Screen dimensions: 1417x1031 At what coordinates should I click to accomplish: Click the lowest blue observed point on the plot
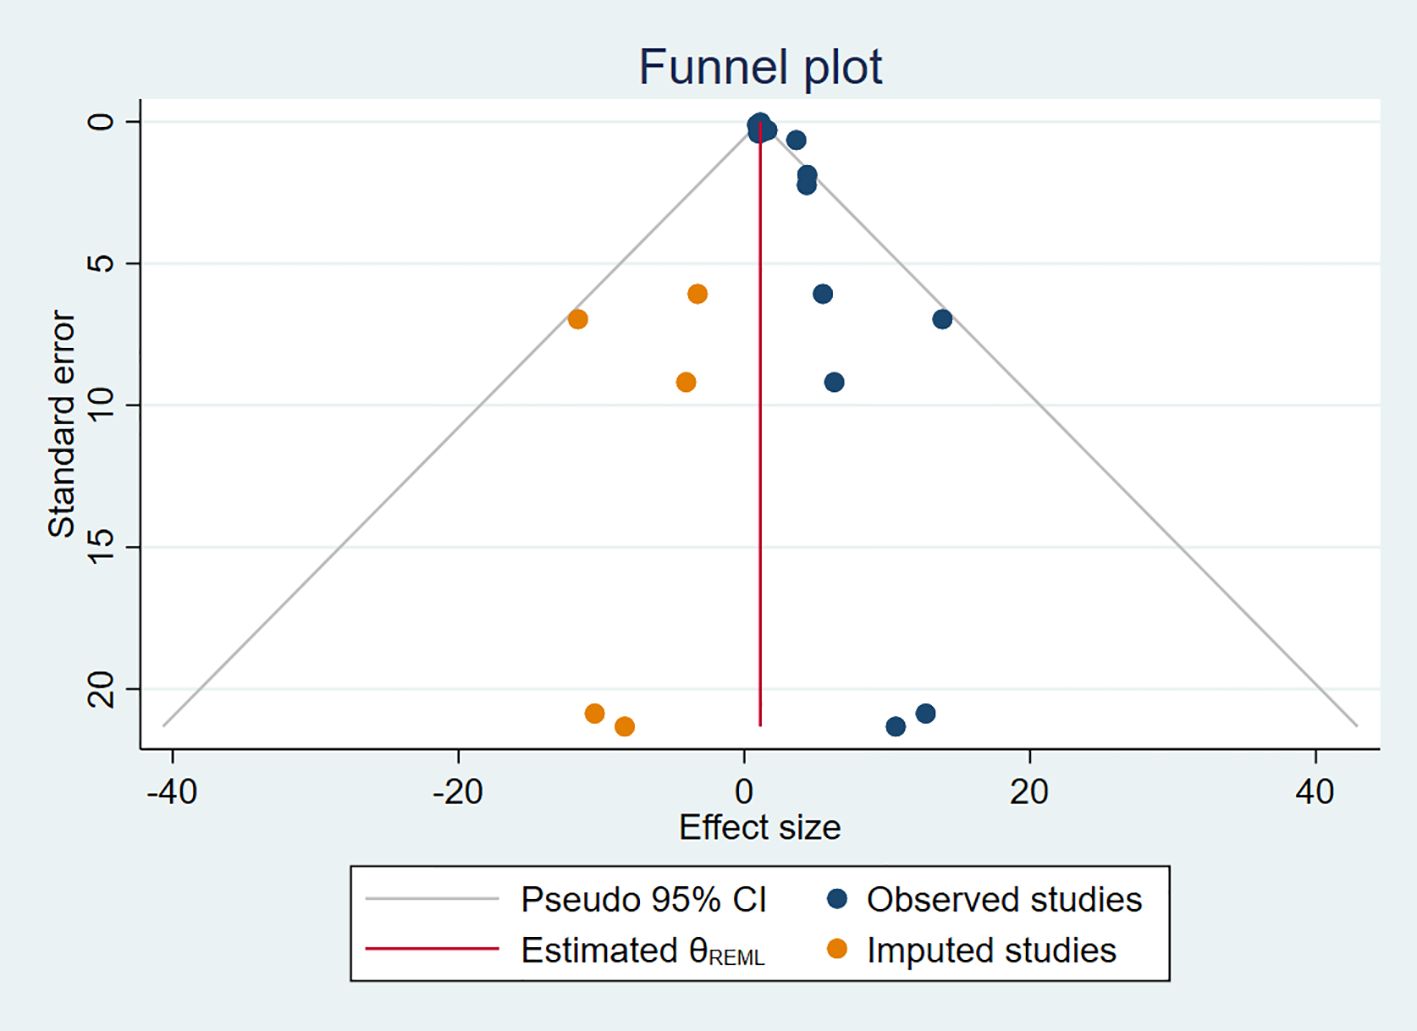click(x=896, y=726)
